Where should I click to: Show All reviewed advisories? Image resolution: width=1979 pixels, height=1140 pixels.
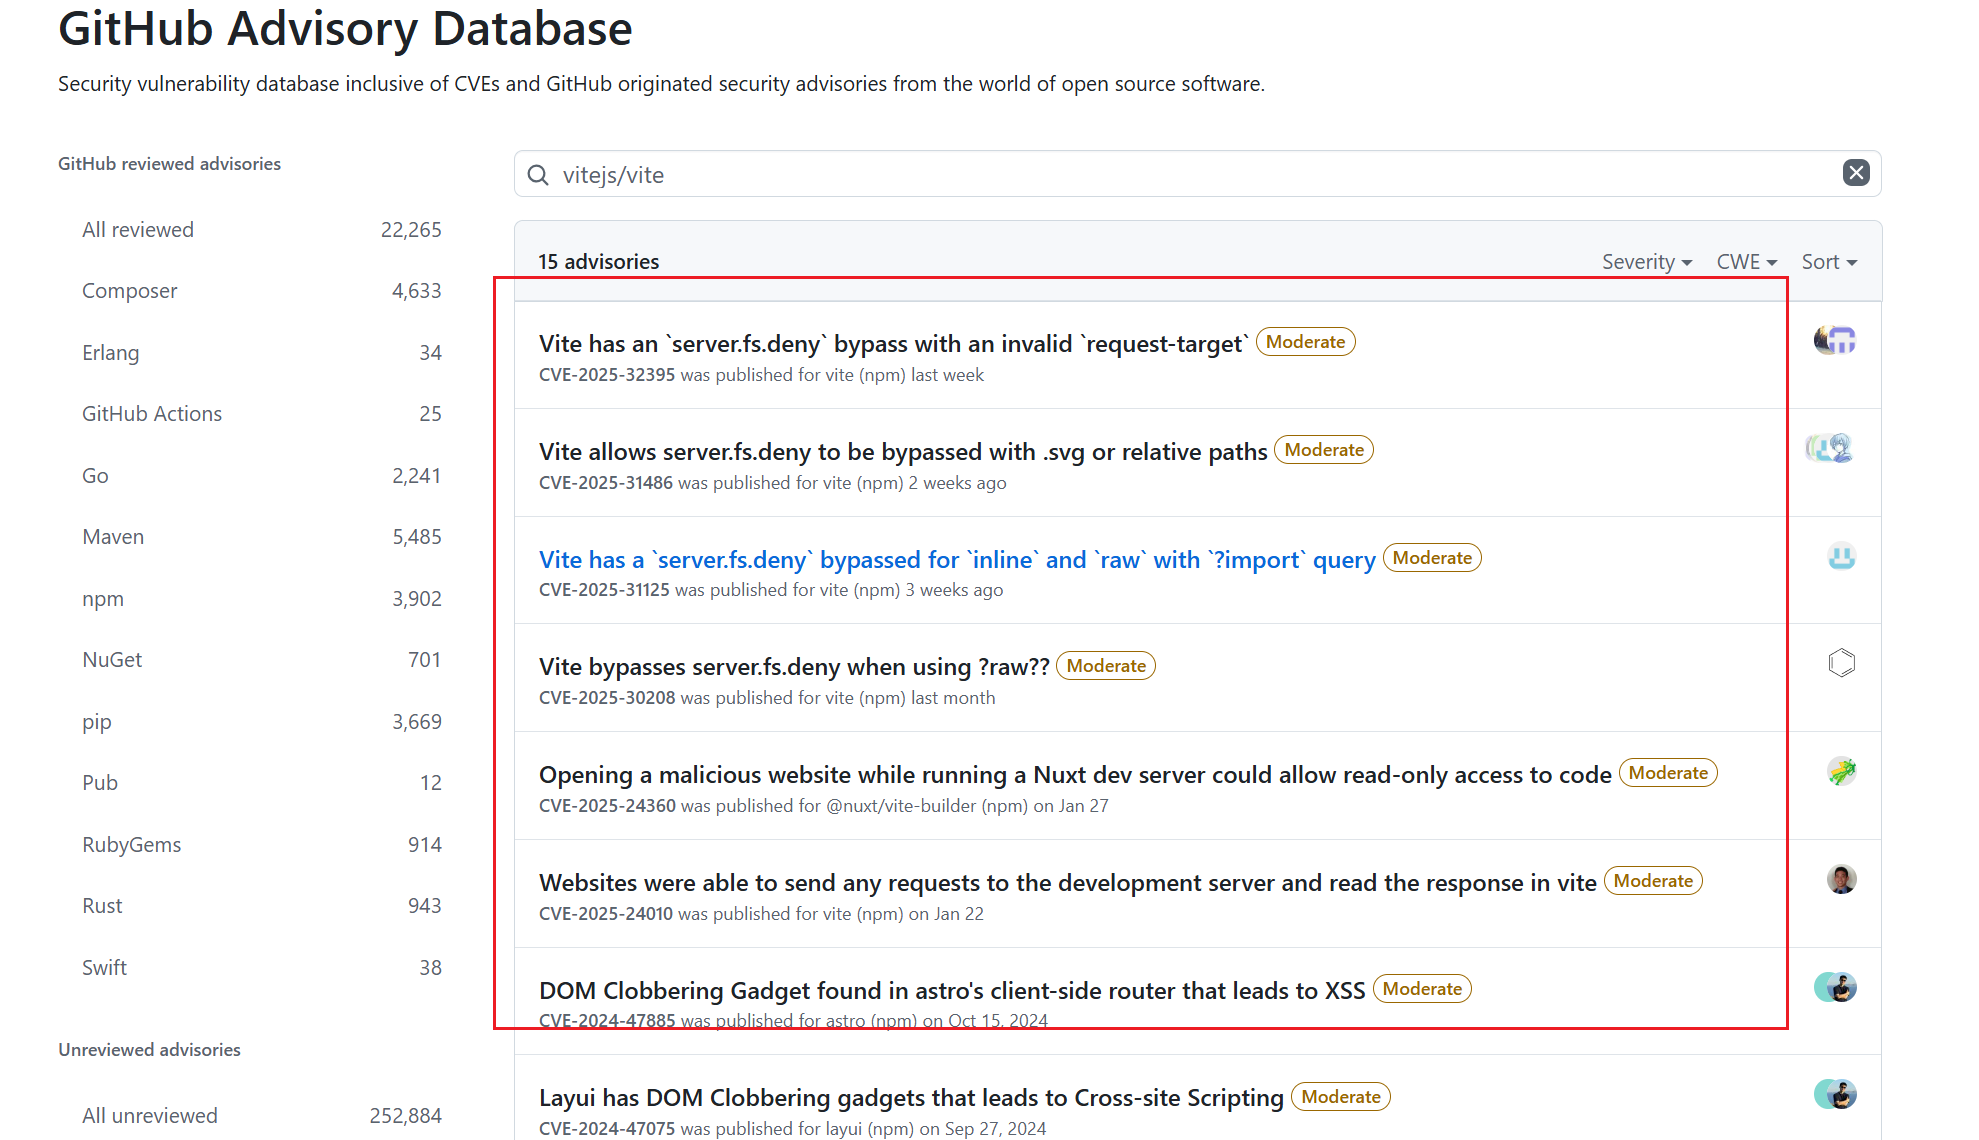[138, 230]
